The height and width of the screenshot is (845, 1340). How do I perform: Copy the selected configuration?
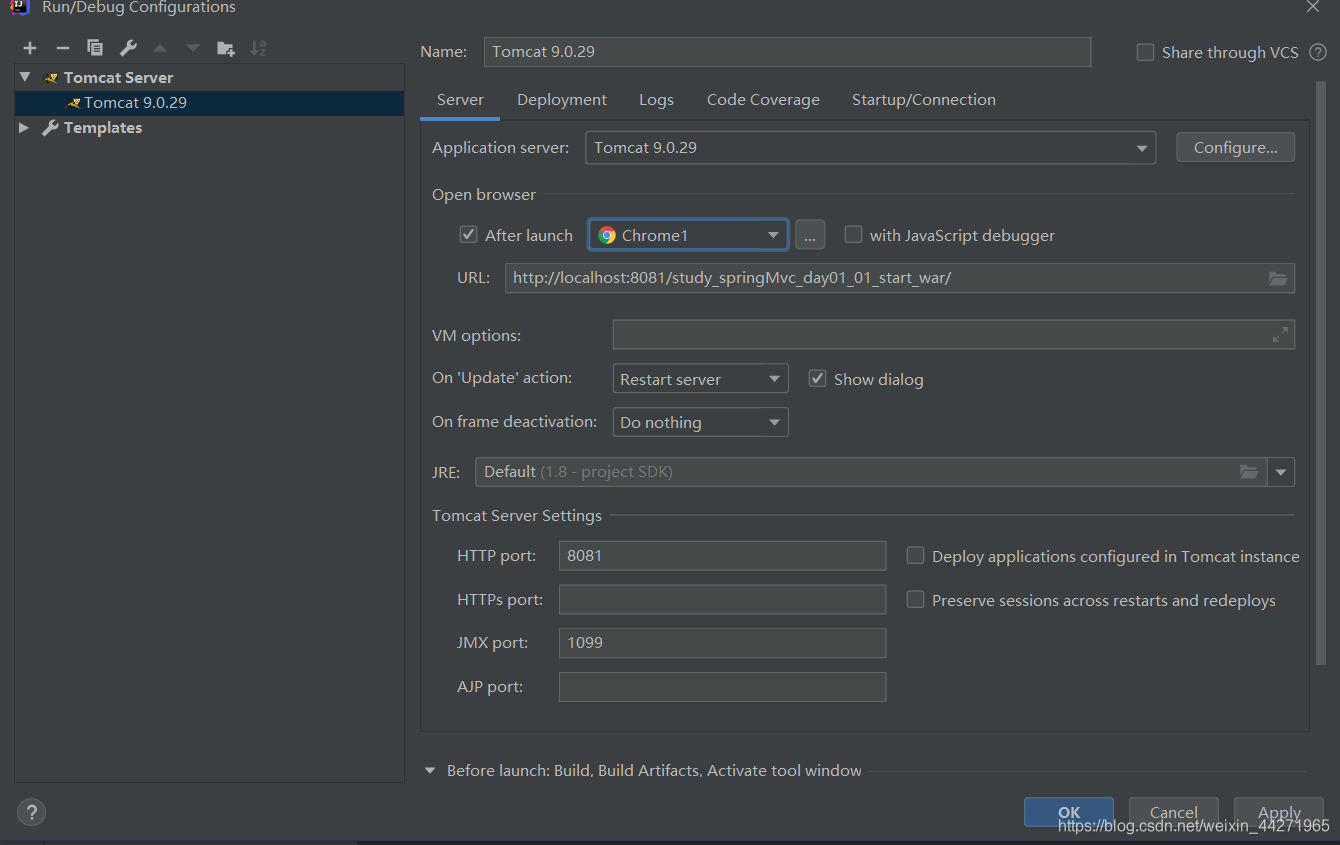click(95, 48)
